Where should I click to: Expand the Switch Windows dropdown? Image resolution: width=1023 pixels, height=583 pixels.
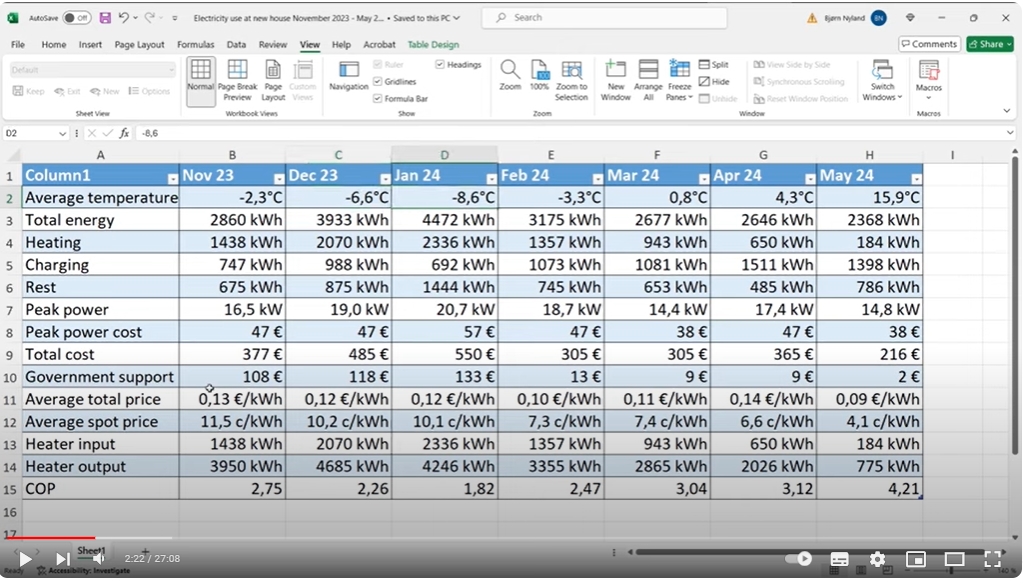coord(882,80)
